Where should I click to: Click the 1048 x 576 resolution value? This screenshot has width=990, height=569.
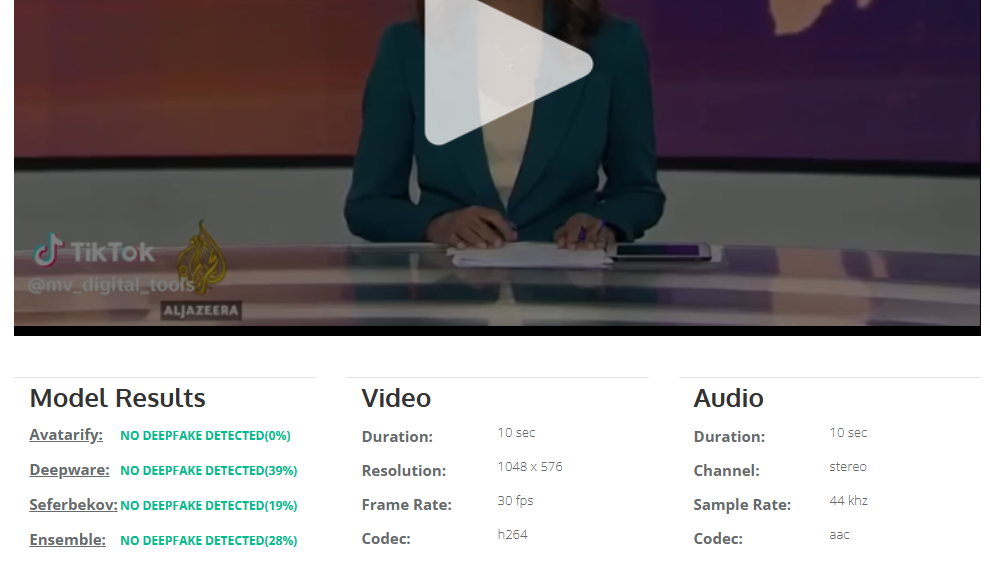click(x=530, y=467)
